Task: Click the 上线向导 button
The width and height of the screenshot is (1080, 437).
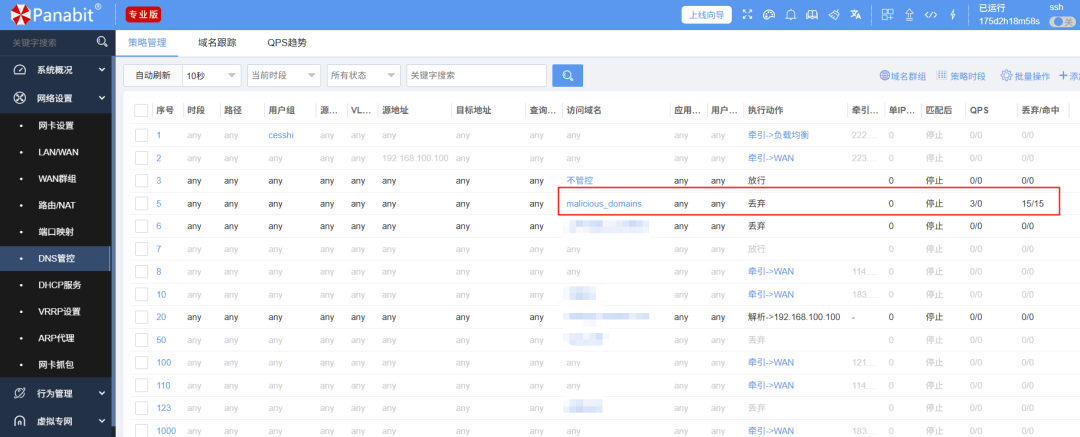Action: [x=707, y=14]
